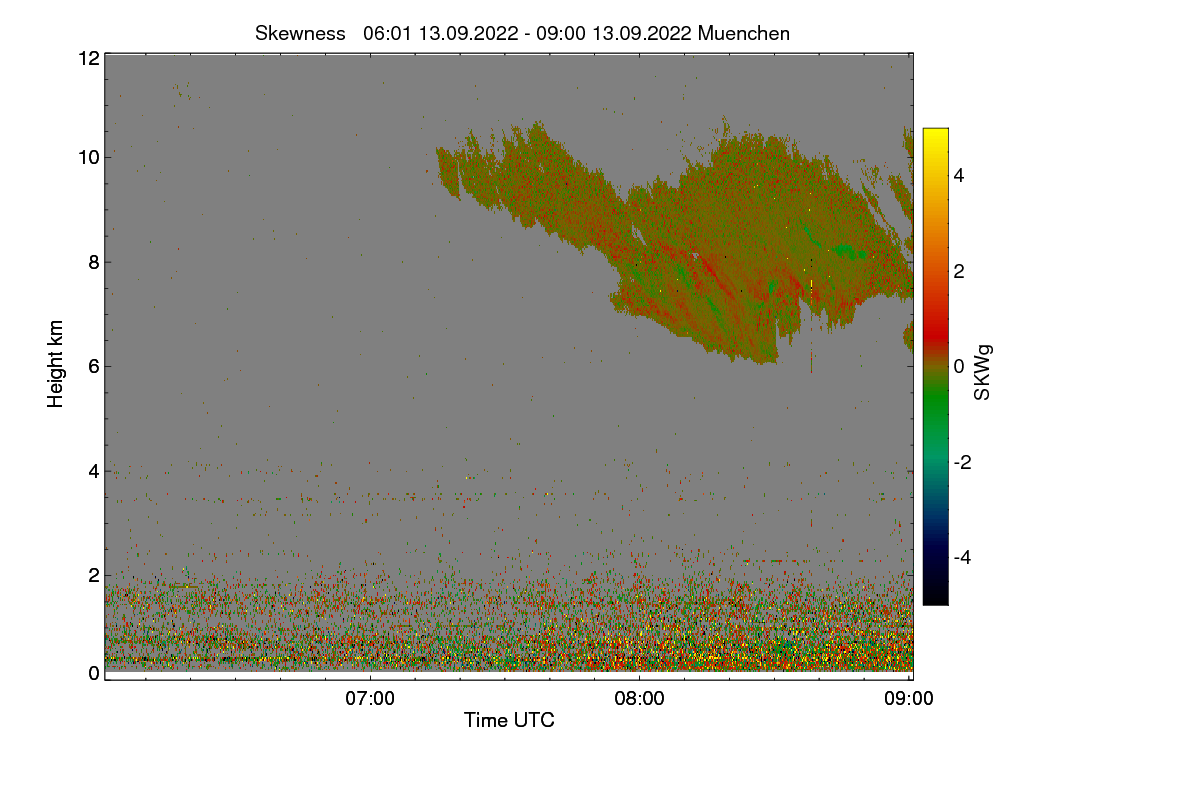Screen dimensions: 1200x800
Task: Click the 12 km height tick label
Action: (89, 58)
